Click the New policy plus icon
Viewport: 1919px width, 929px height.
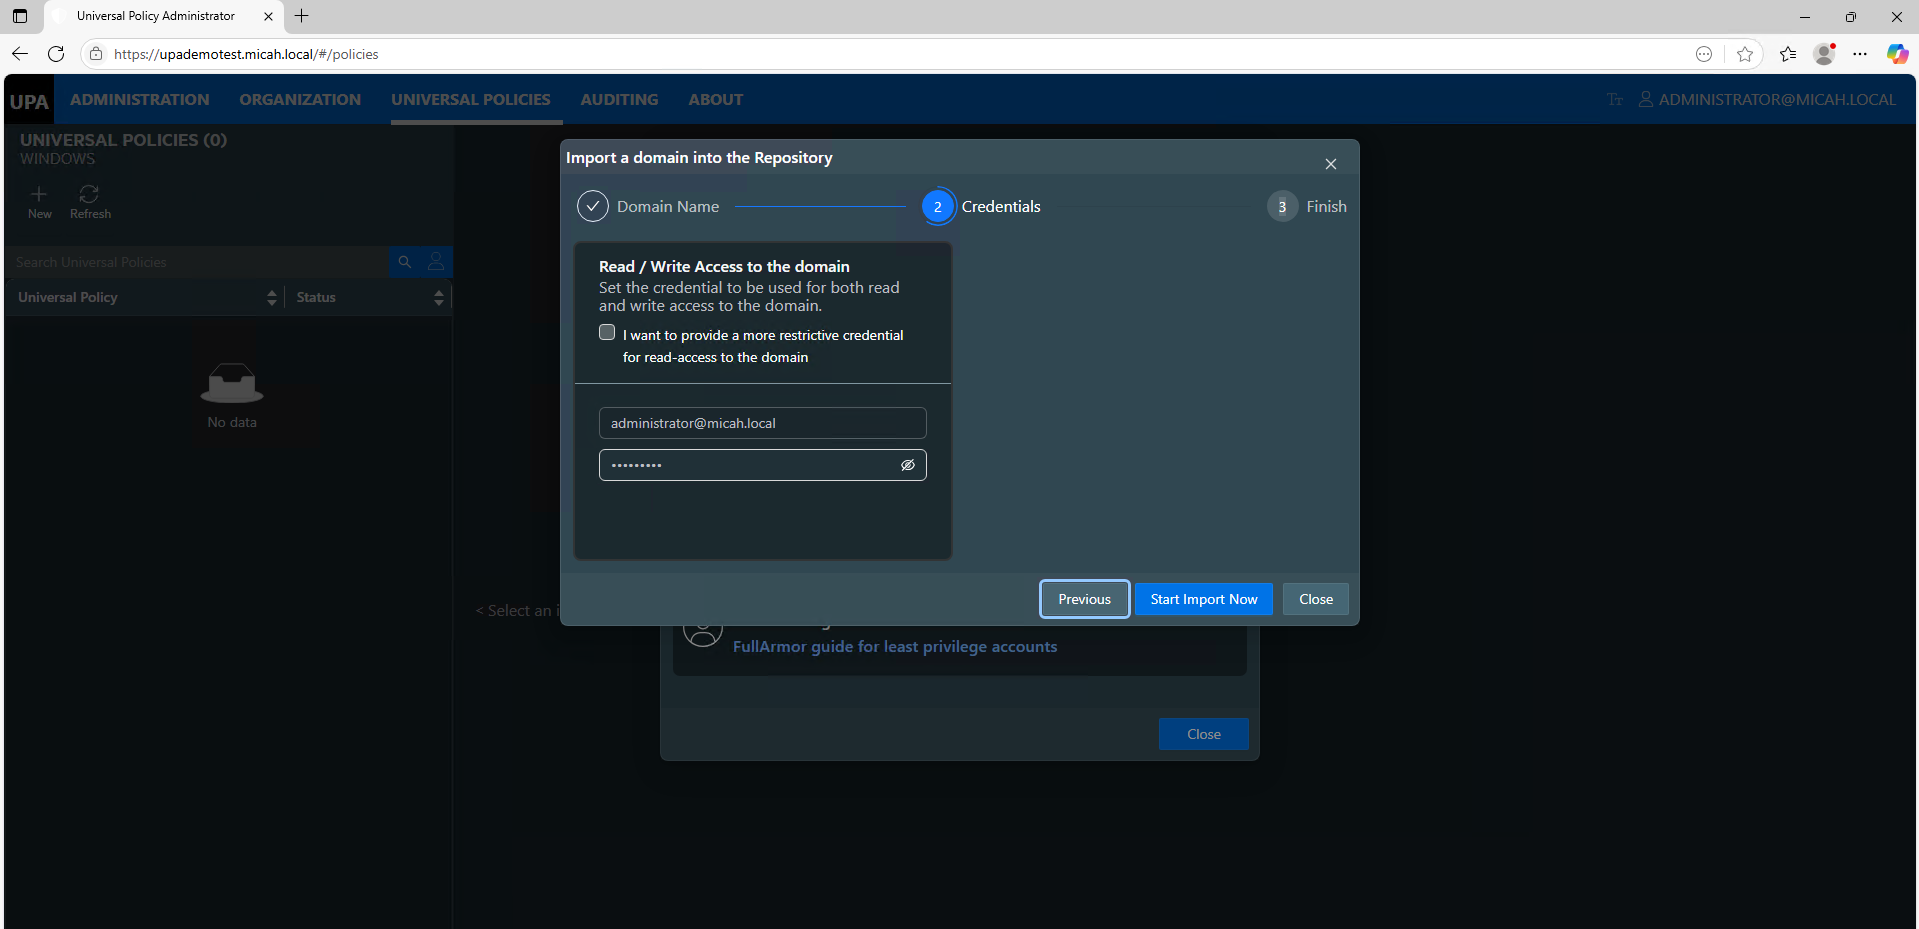39,195
